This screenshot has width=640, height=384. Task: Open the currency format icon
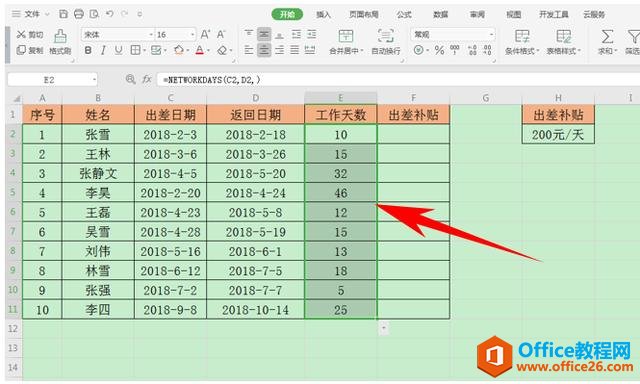tap(418, 50)
